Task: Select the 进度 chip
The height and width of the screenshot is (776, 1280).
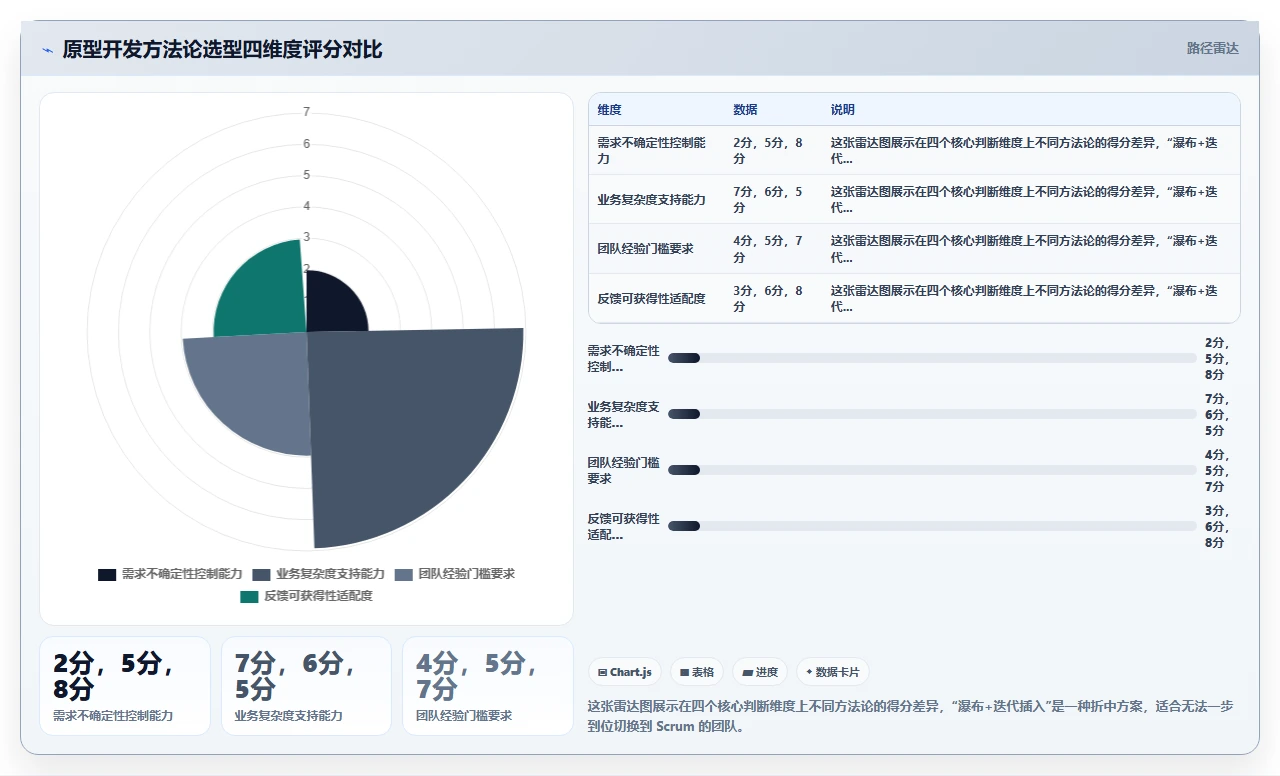Action: (760, 672)
